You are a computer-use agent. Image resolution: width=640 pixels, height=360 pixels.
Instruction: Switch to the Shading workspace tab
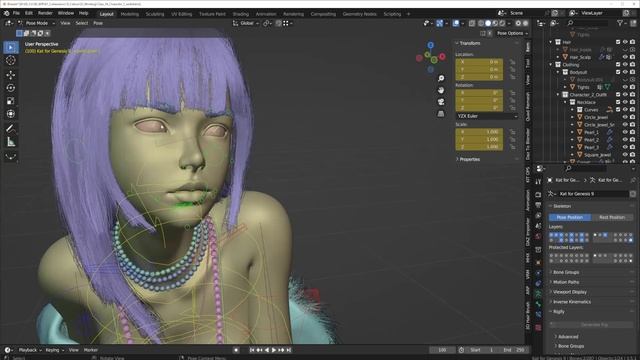[x=241, y=14]
